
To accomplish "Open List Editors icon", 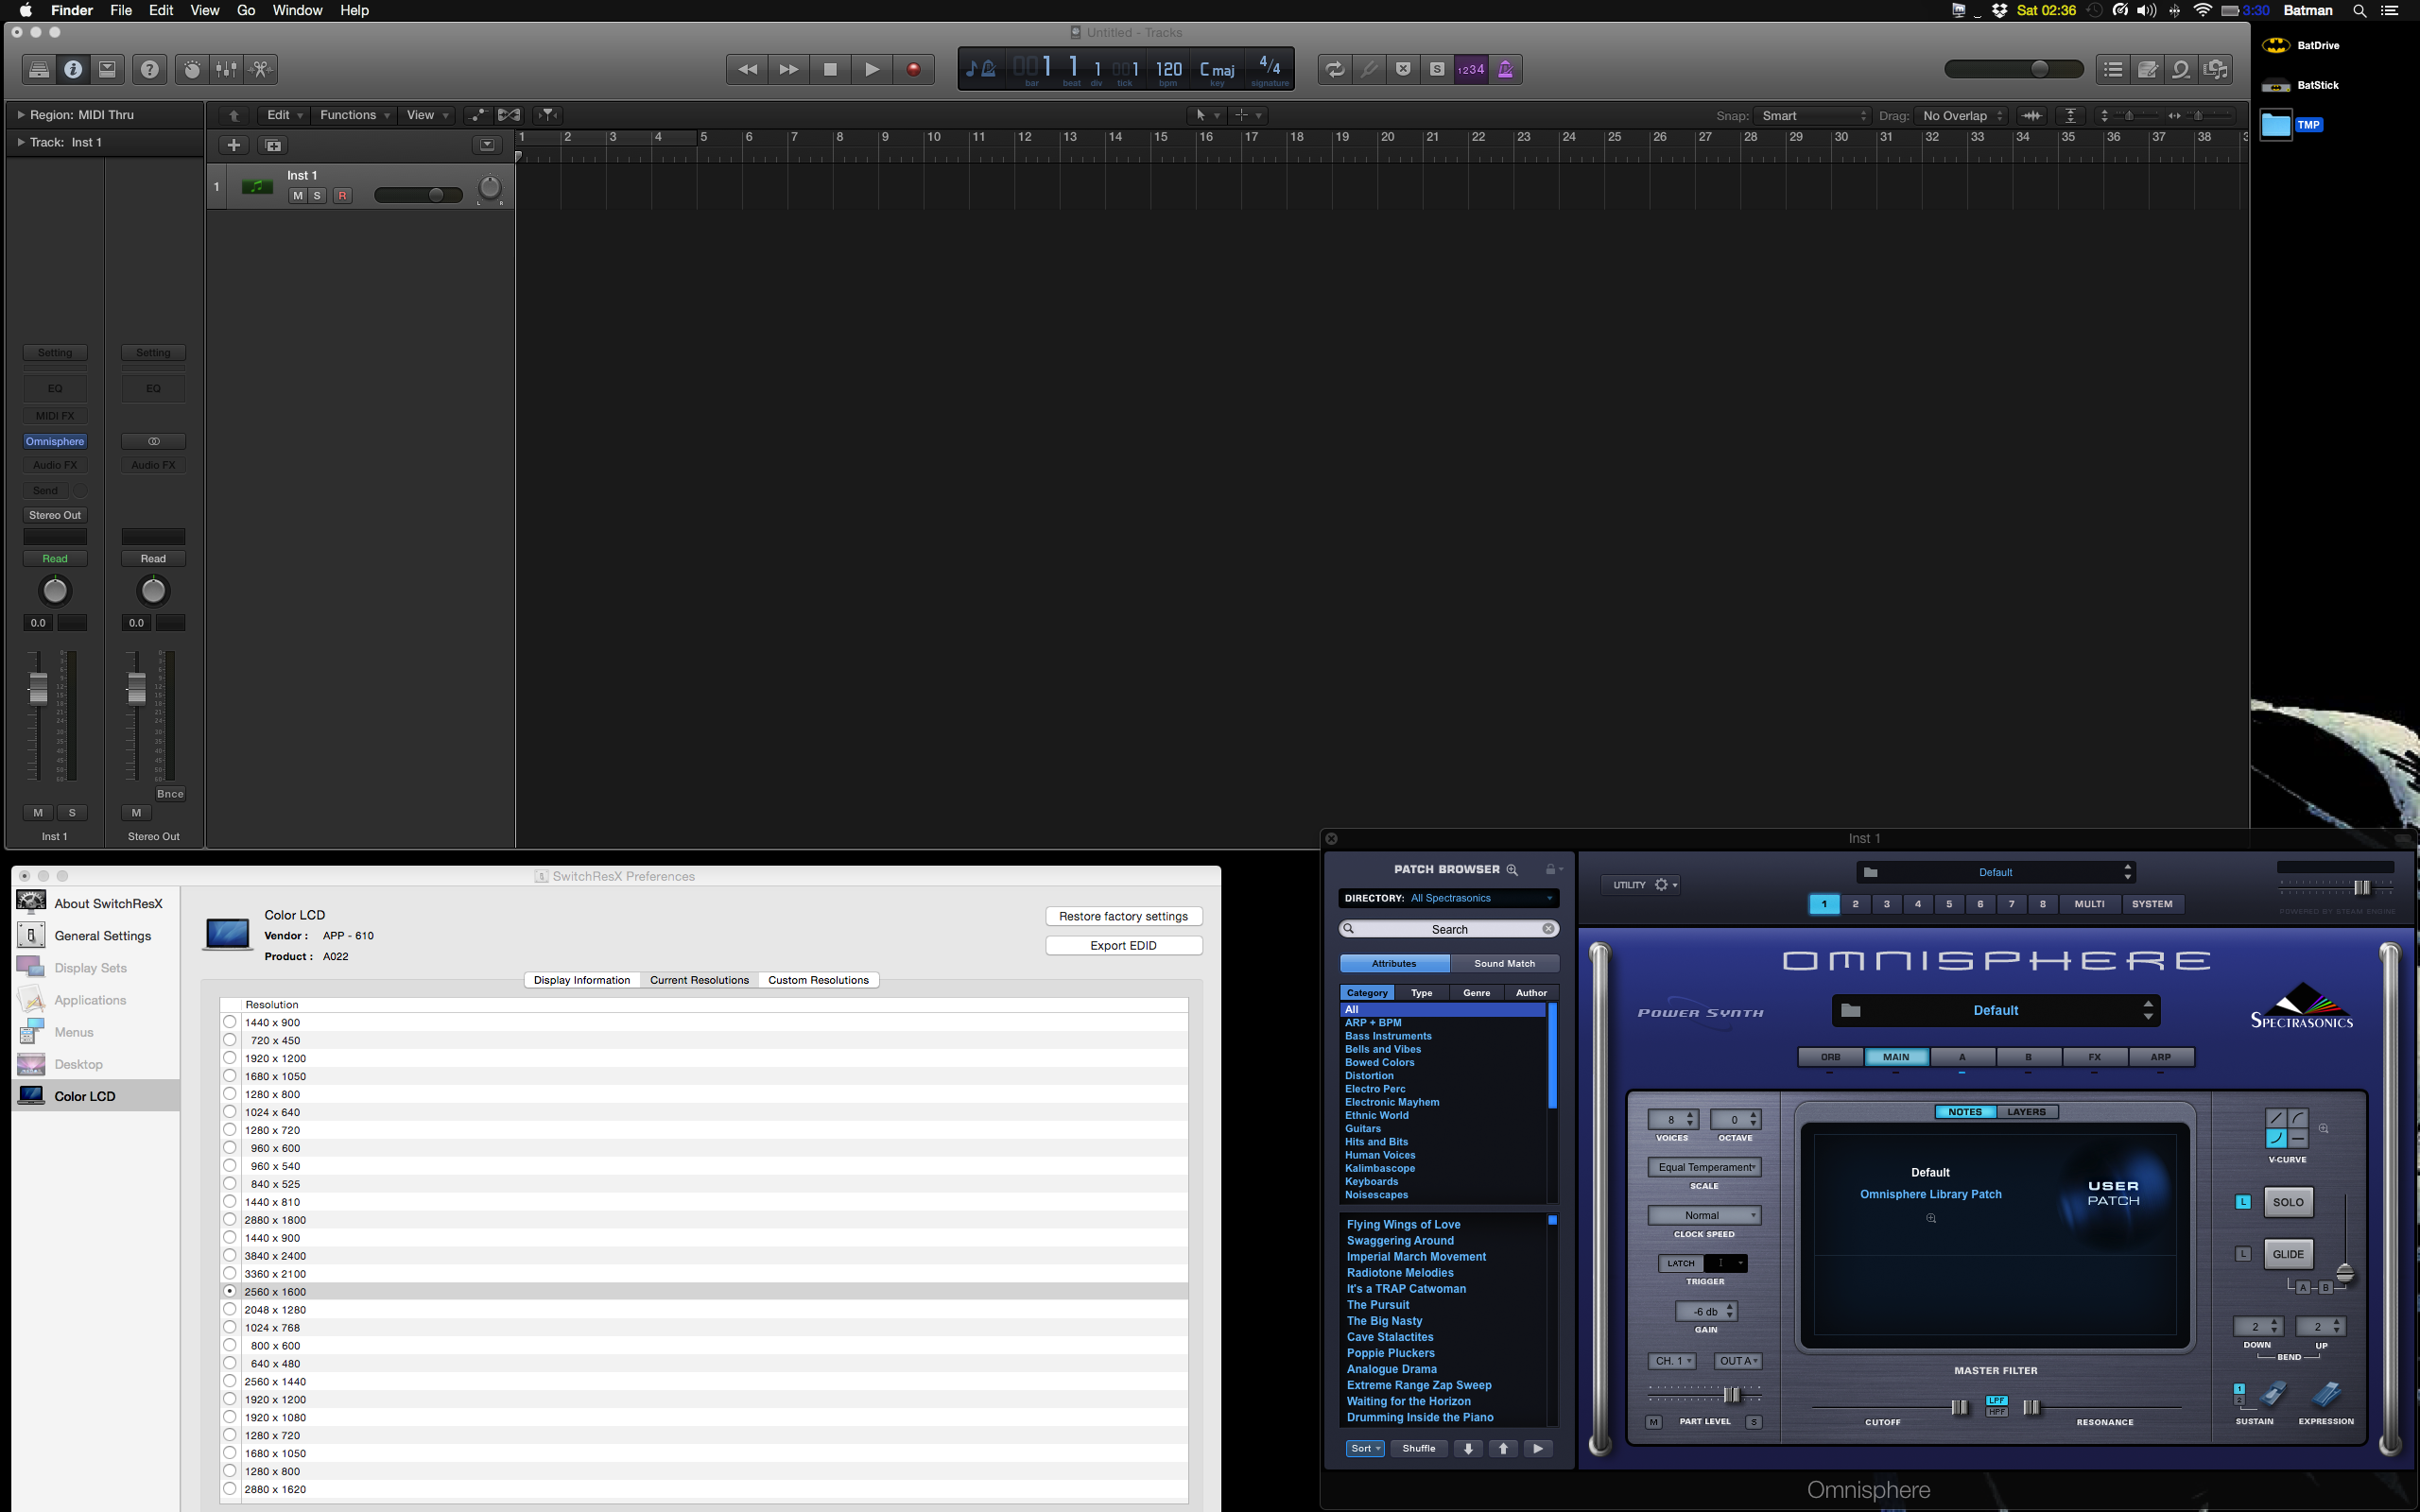I will tap(2113, 69).
